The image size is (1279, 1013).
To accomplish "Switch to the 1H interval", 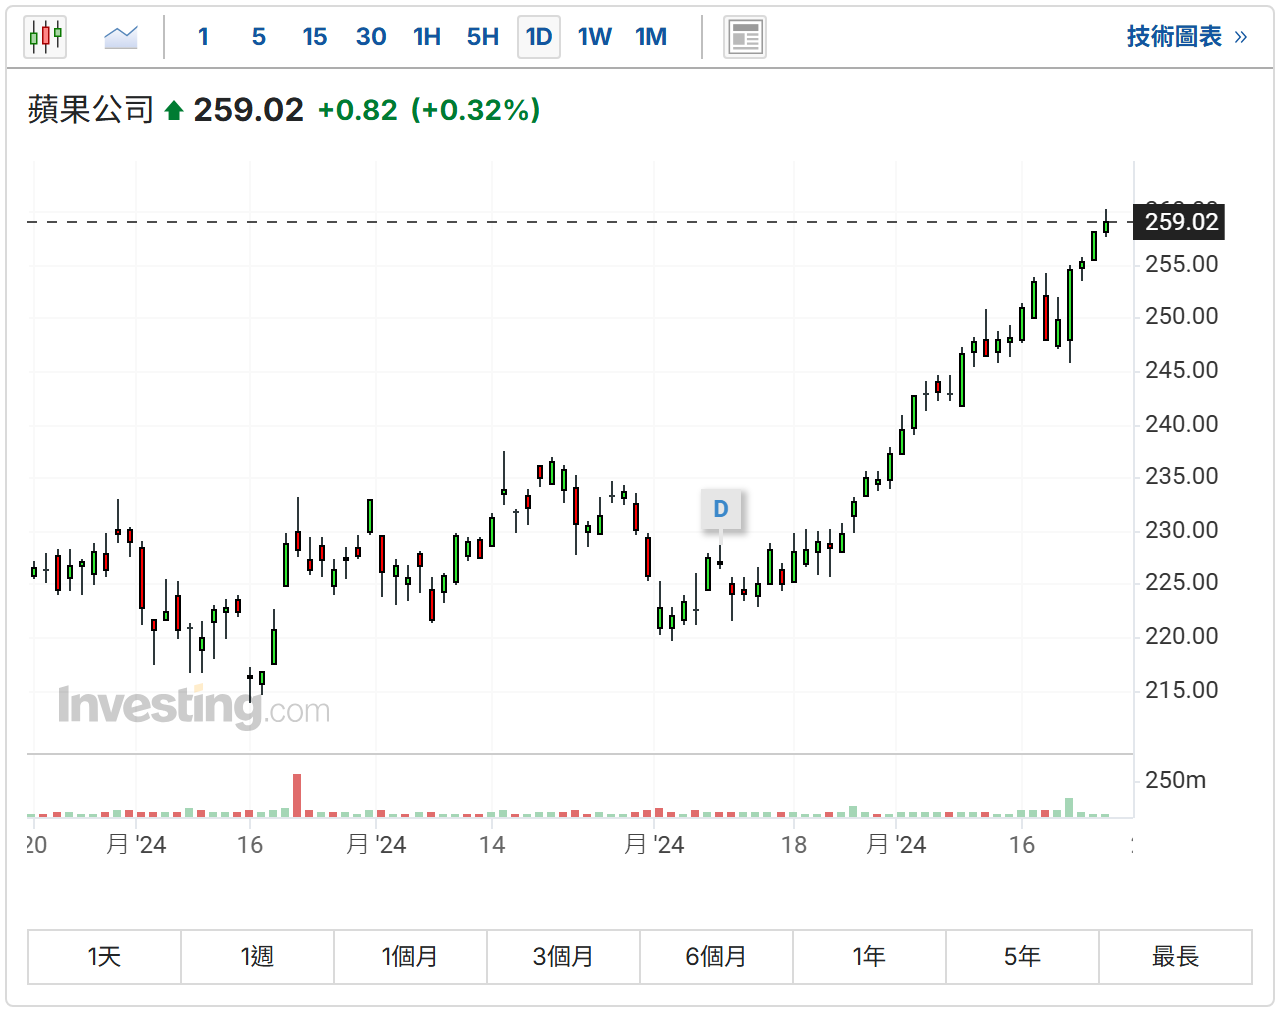I will click(x=427, y=37).
